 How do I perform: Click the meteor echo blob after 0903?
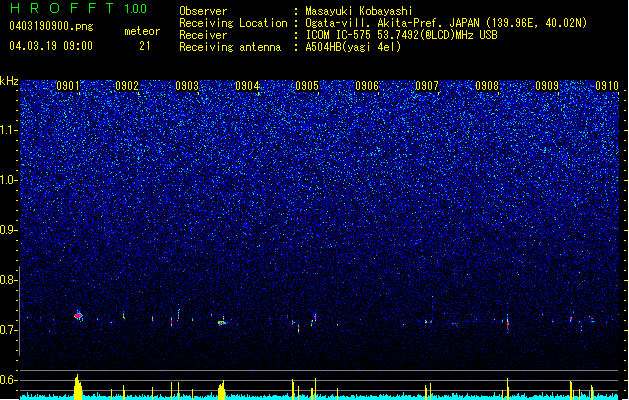click(x=221, y=322)
